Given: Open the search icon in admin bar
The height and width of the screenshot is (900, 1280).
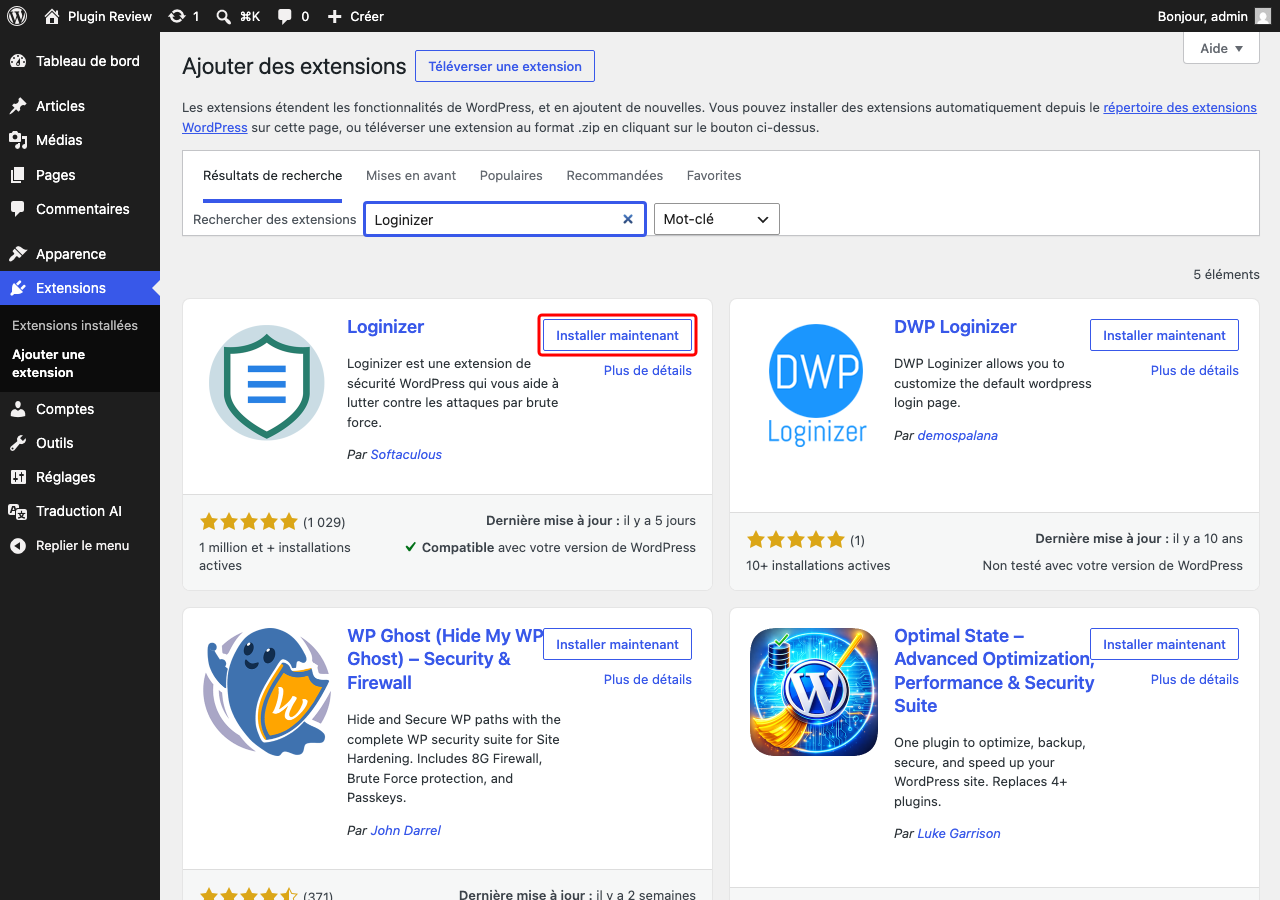Looking at the screenshot, I should click(x=224, y=16).
